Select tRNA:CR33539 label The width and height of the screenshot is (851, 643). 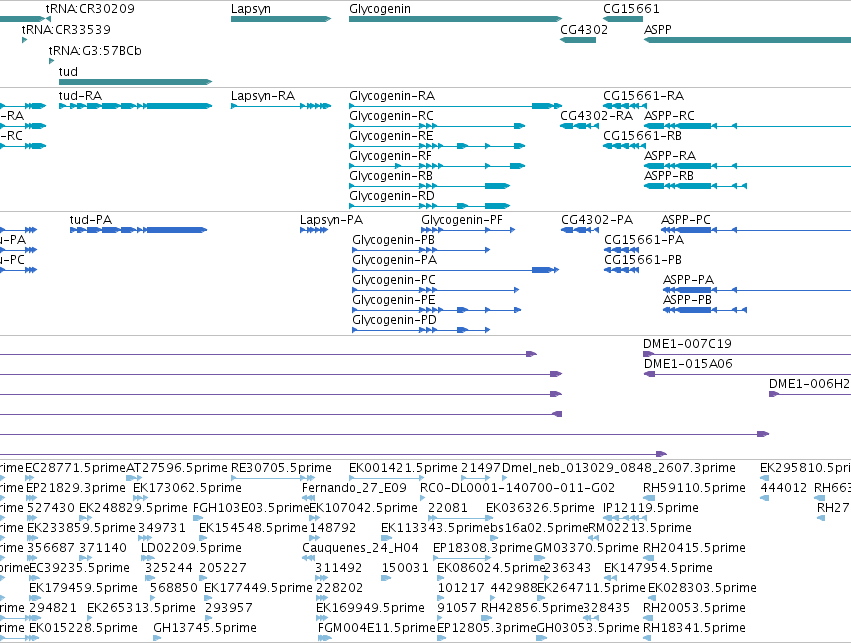[66, 29]
